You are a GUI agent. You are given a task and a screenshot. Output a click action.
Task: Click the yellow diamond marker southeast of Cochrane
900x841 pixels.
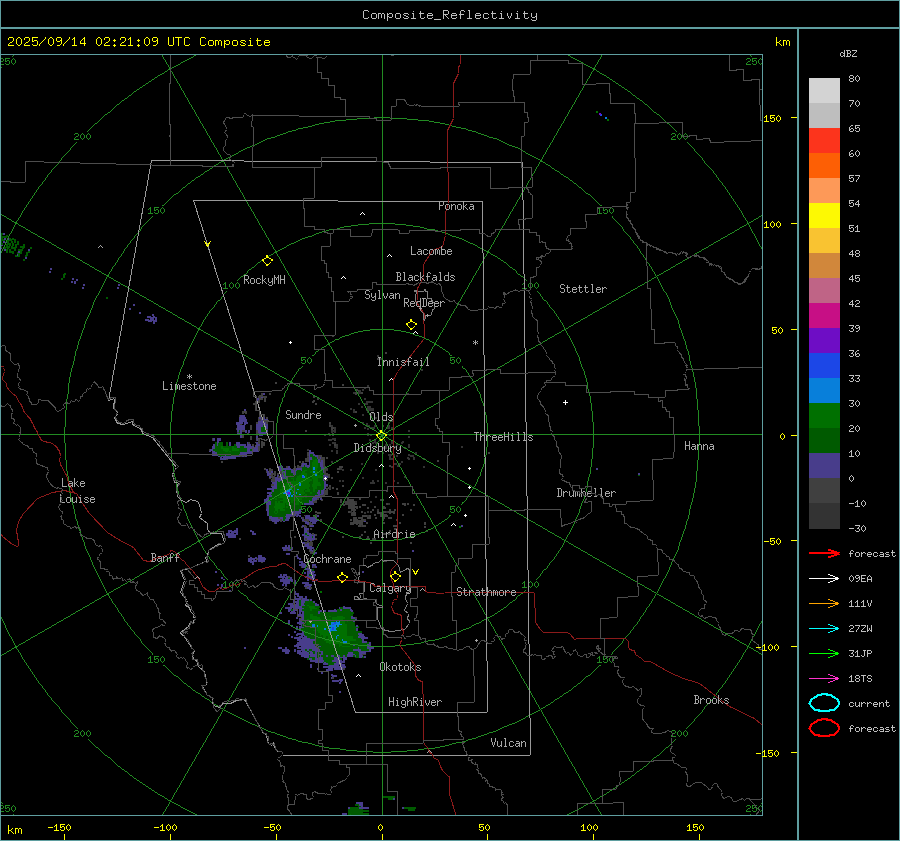pyautogui.click(x=343, y=578)
